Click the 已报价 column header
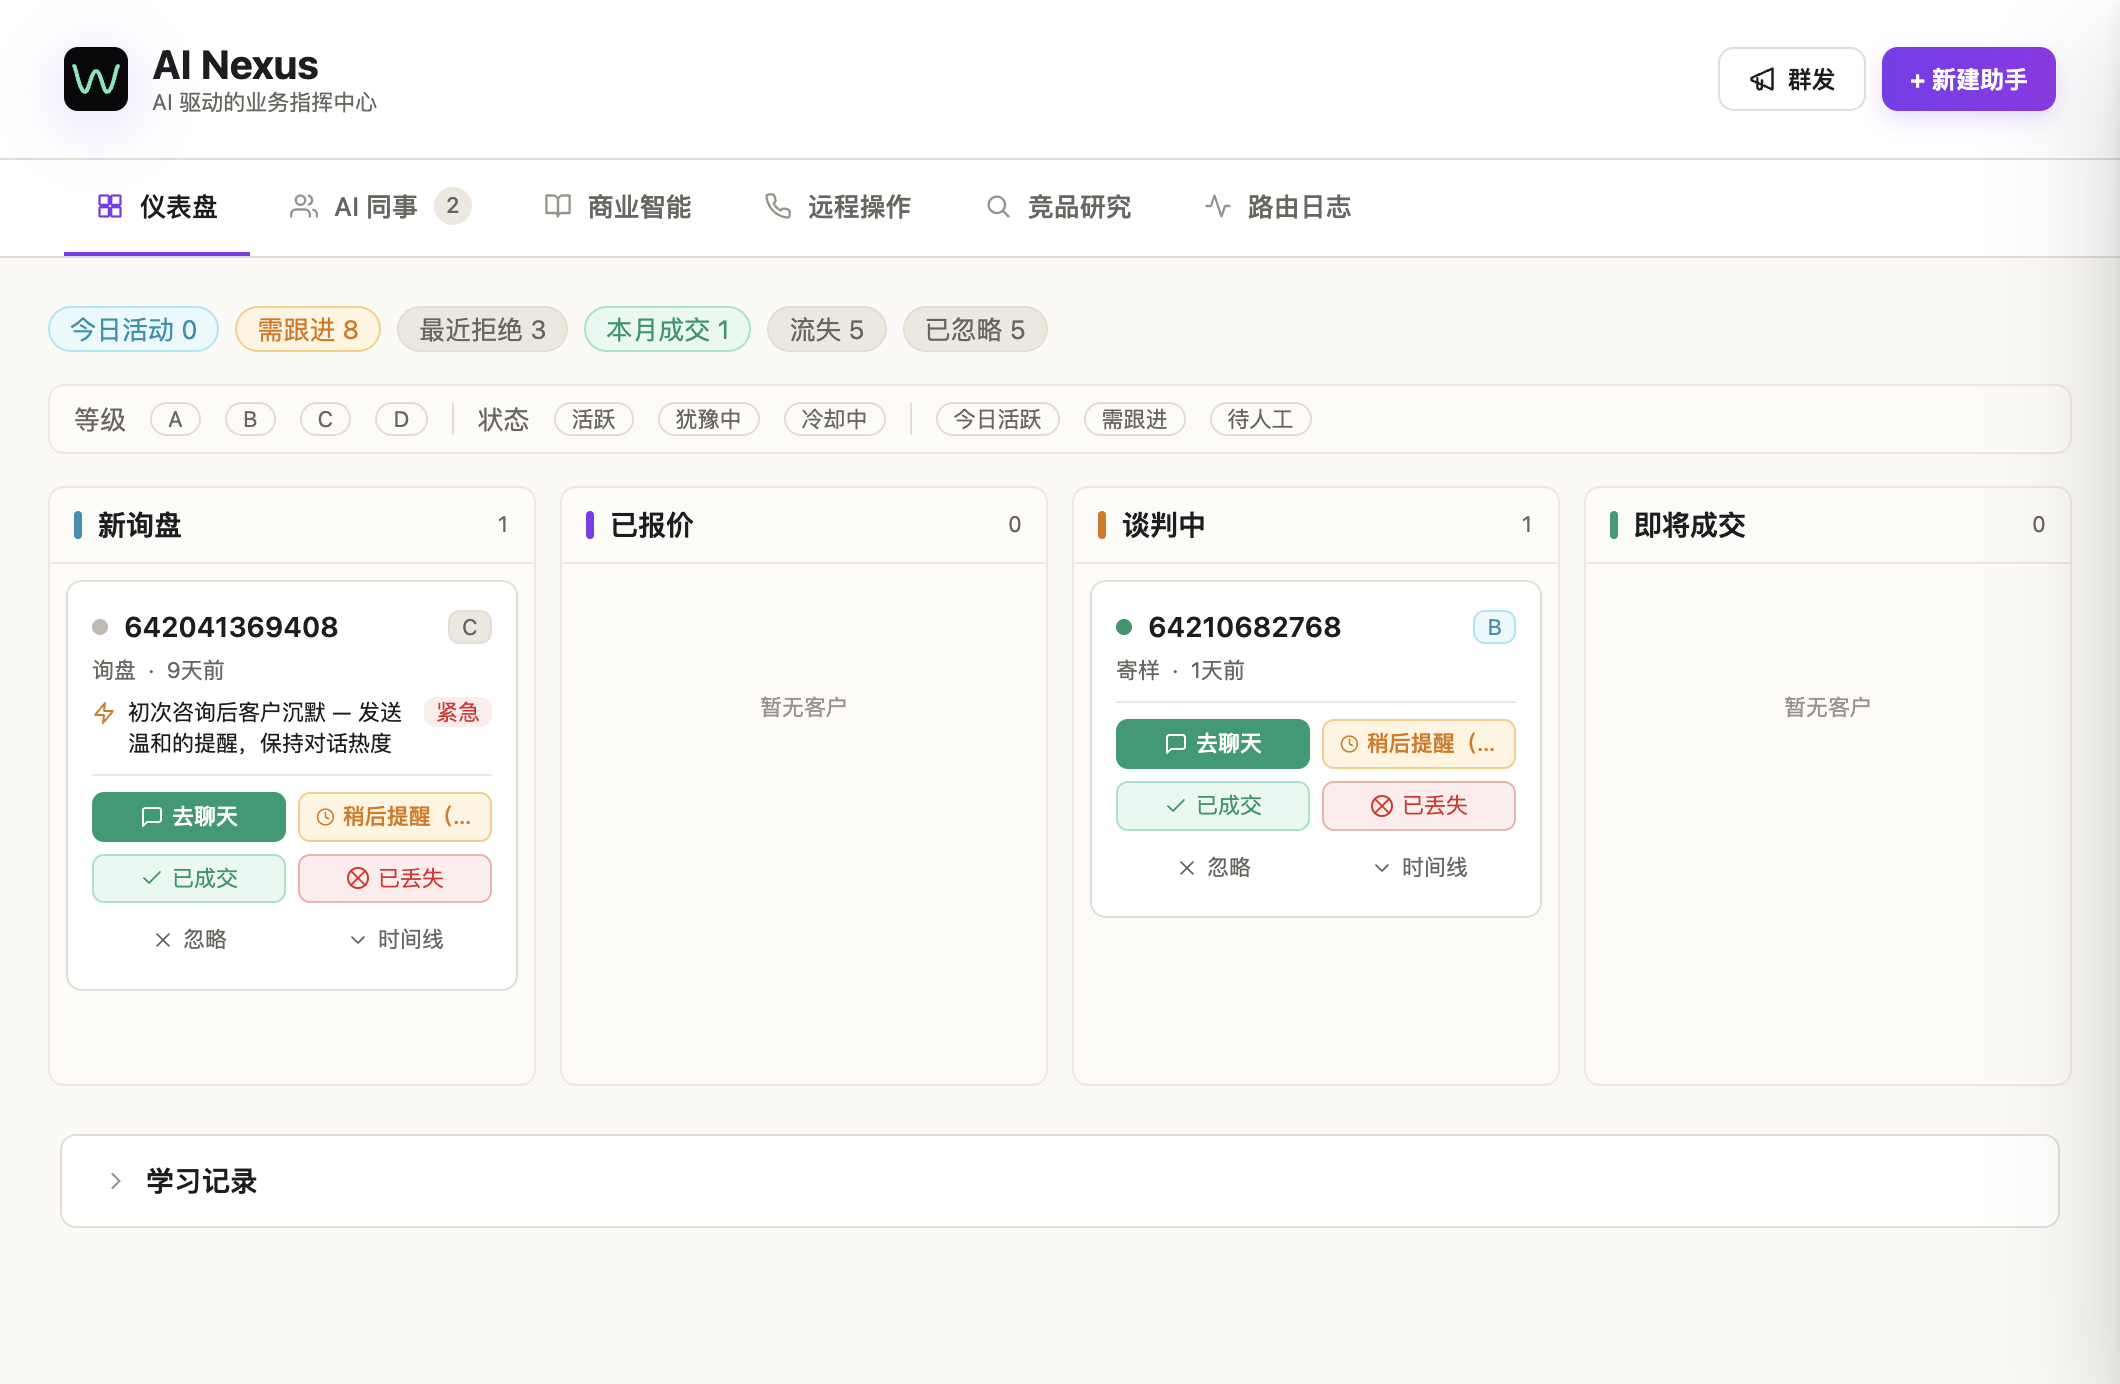 point(804,525)
